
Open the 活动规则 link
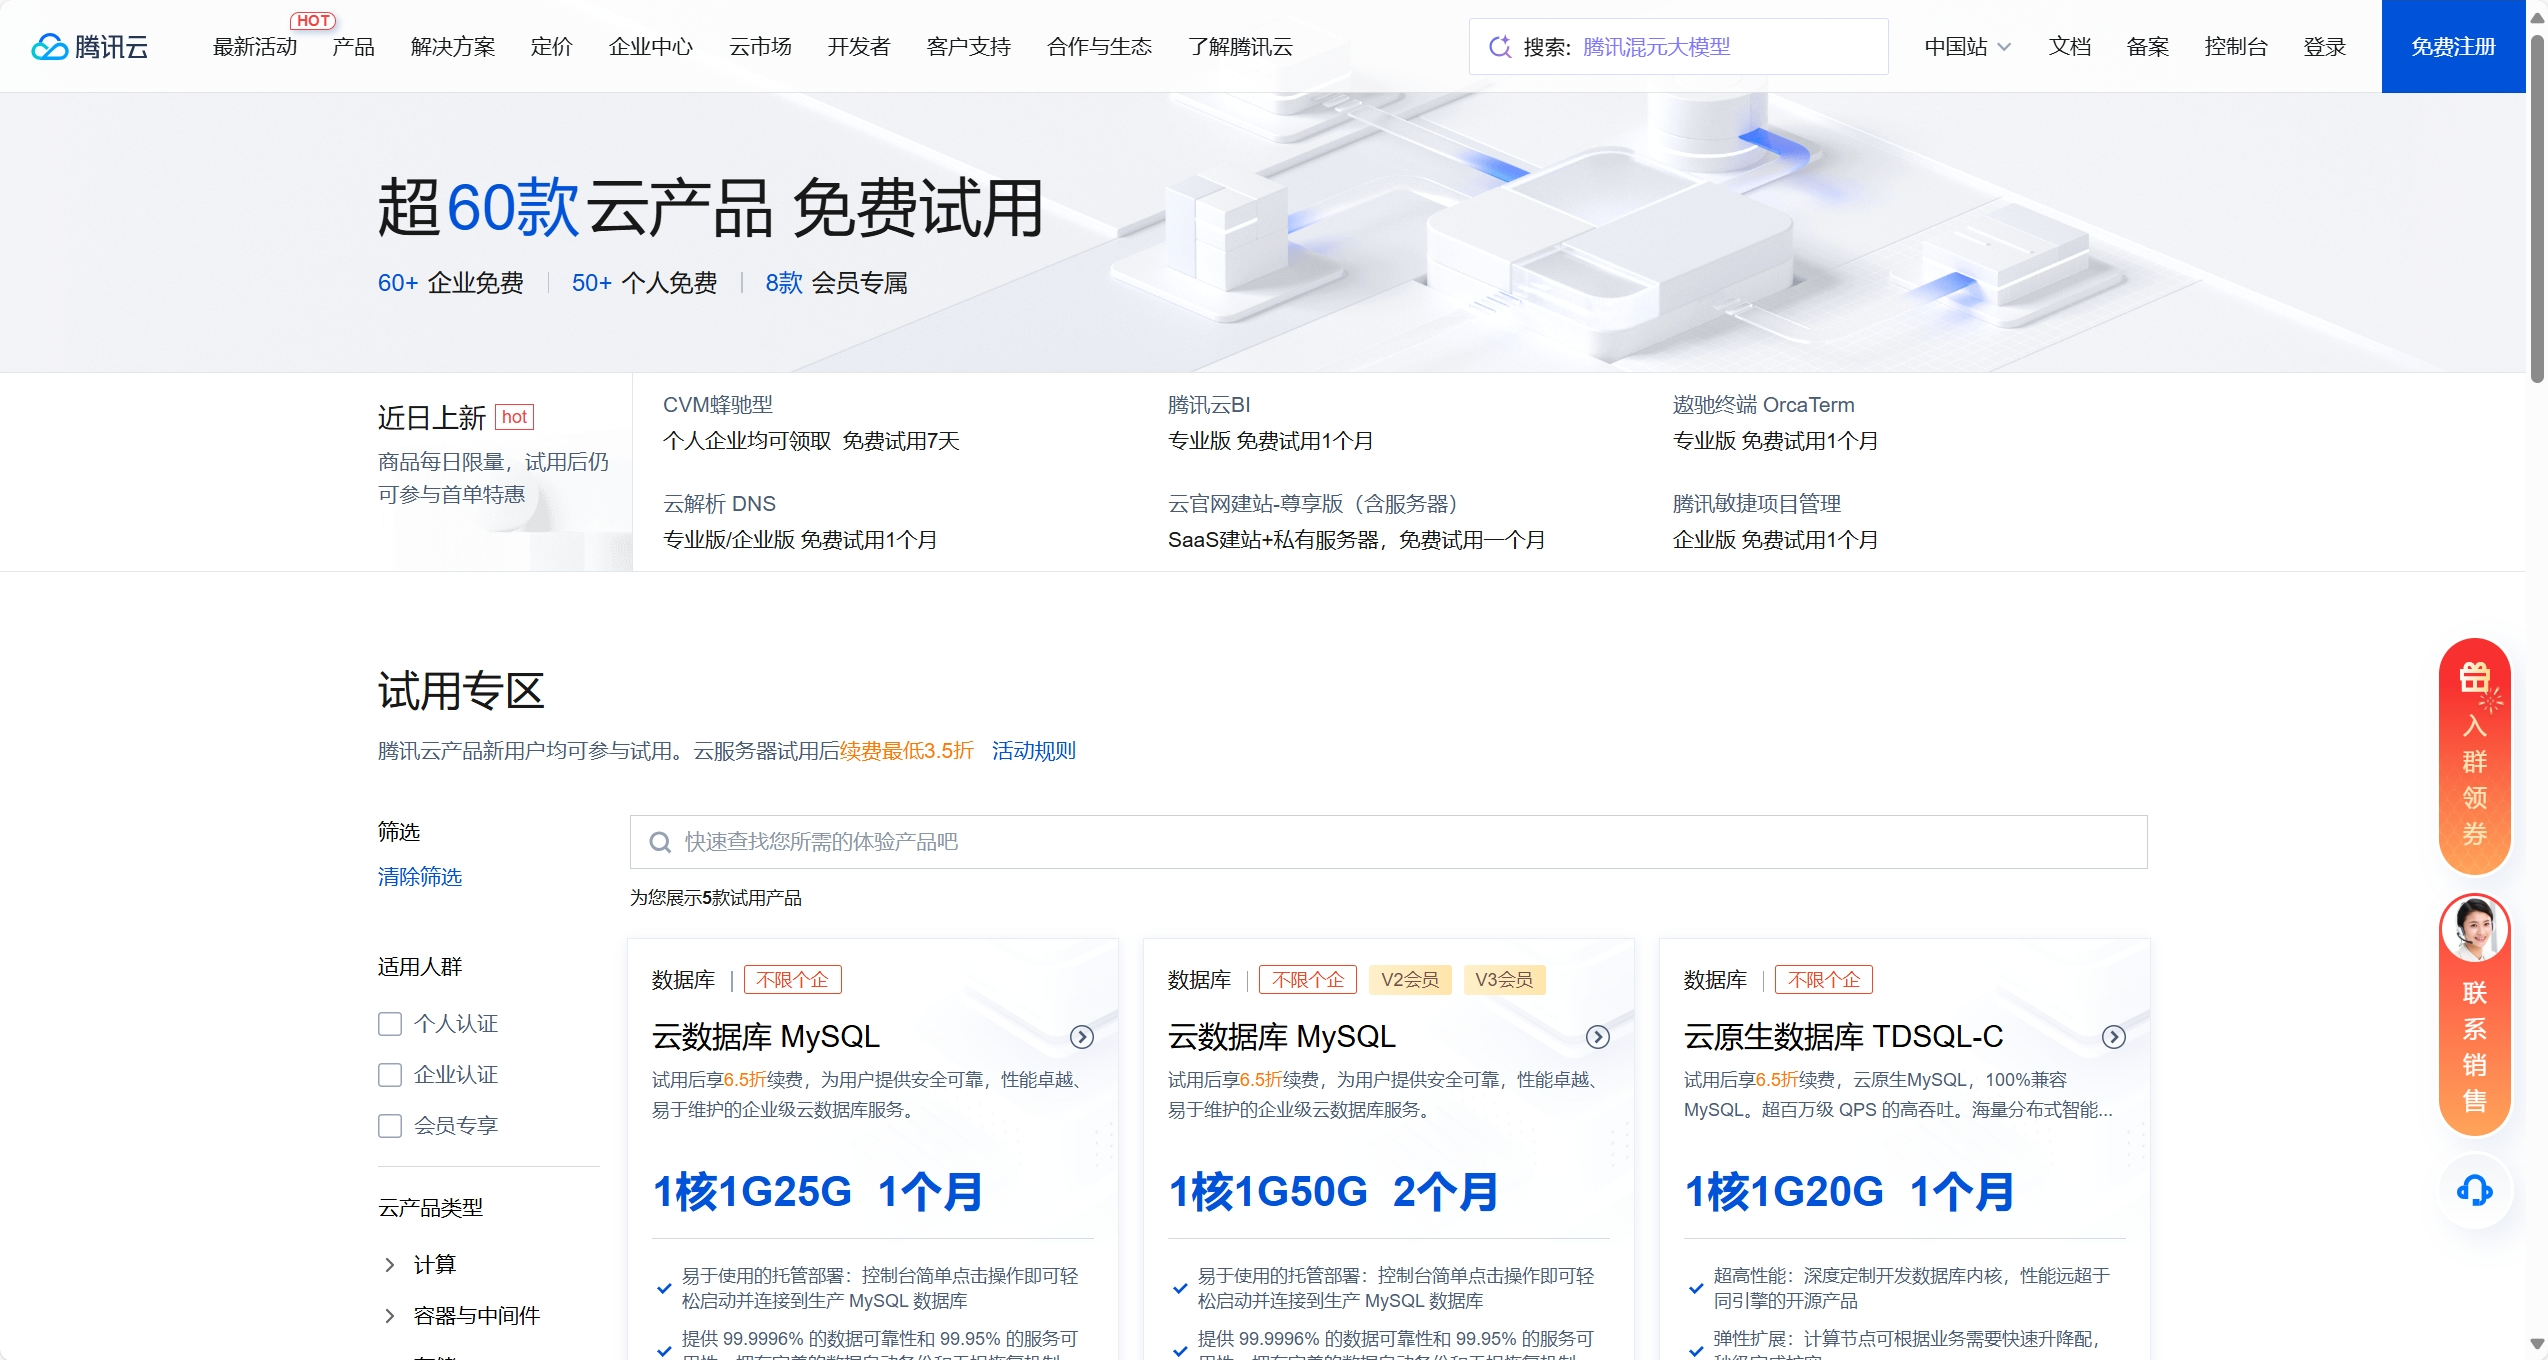click(x=1033, y=751)
